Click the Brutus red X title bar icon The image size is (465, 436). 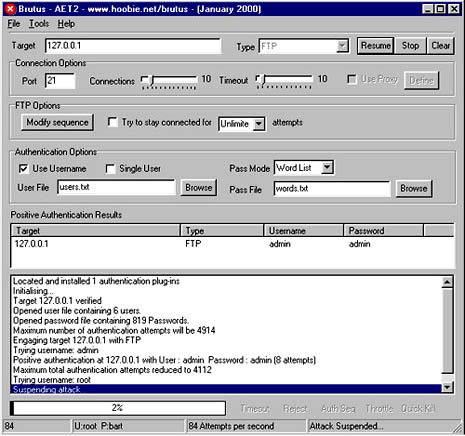click(x=11, y=9)
